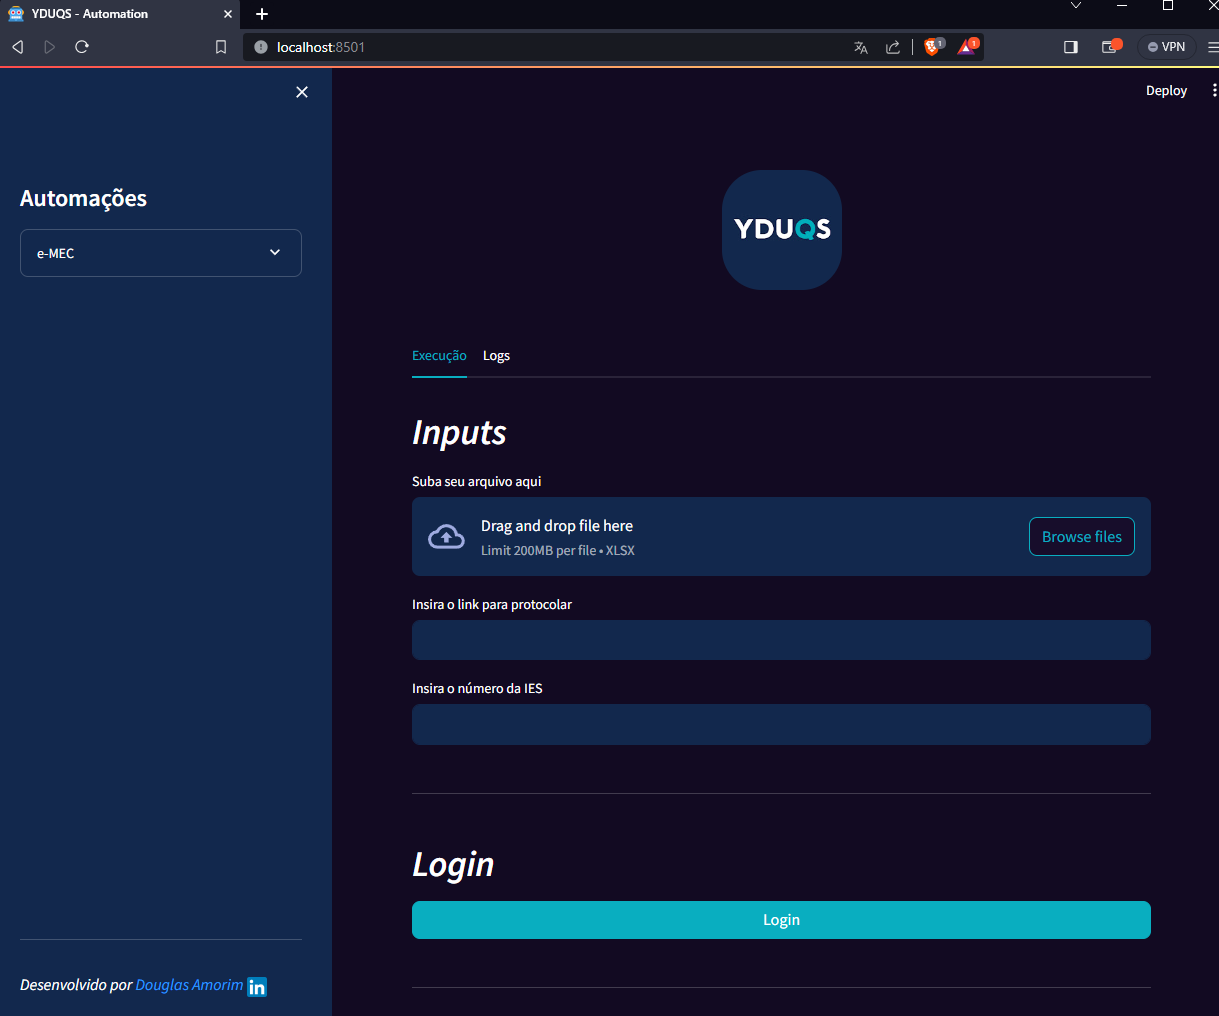The image size is (1219, 1016).
Task: Reload the page with the refresh icon
Action: click(x=82, y=47)
